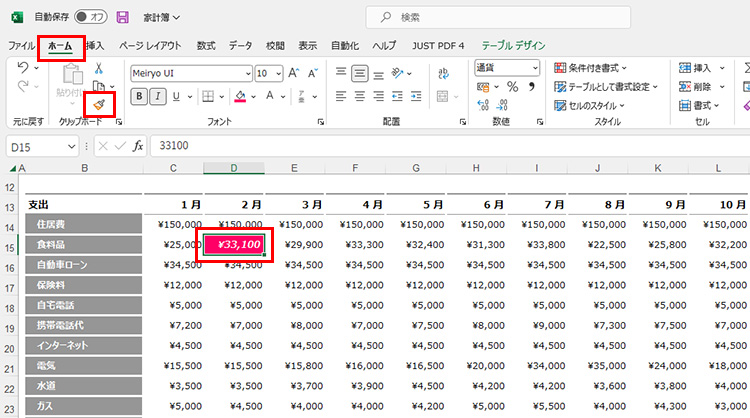Click the Save floppy disk icon
The image size is (750, 418).
122,17
